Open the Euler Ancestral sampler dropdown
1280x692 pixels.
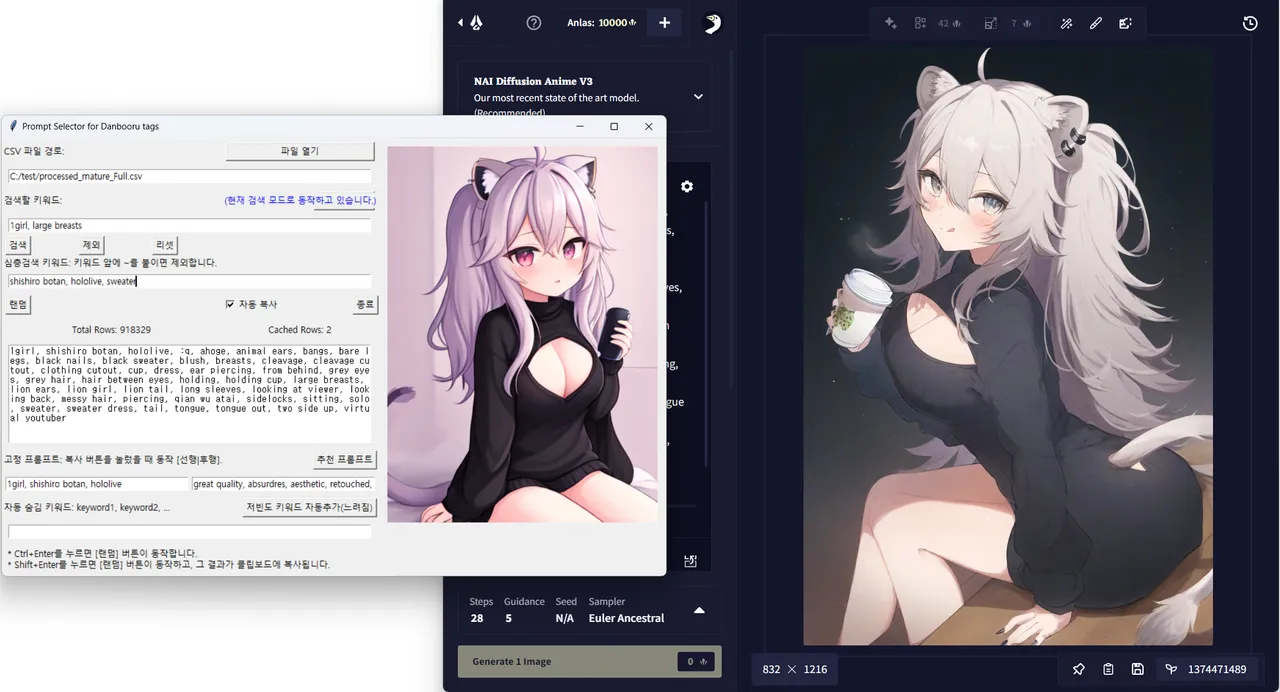point(626,618)
